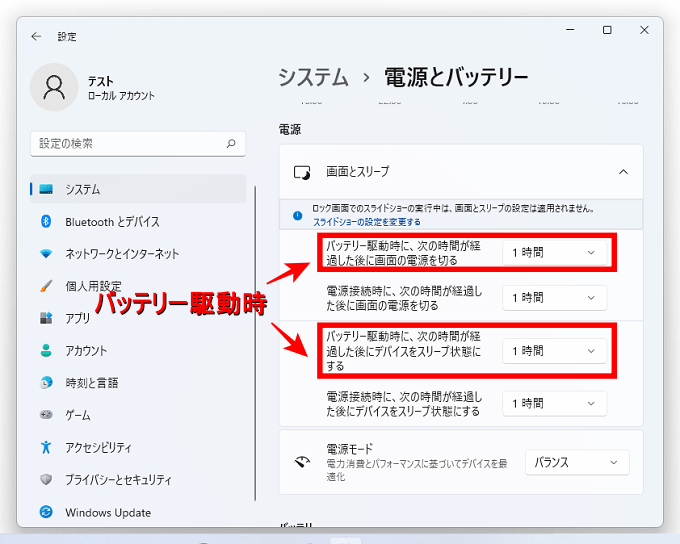The image size is (680, 544).
Task: Click the search magnifier icon
Action: 231,144
